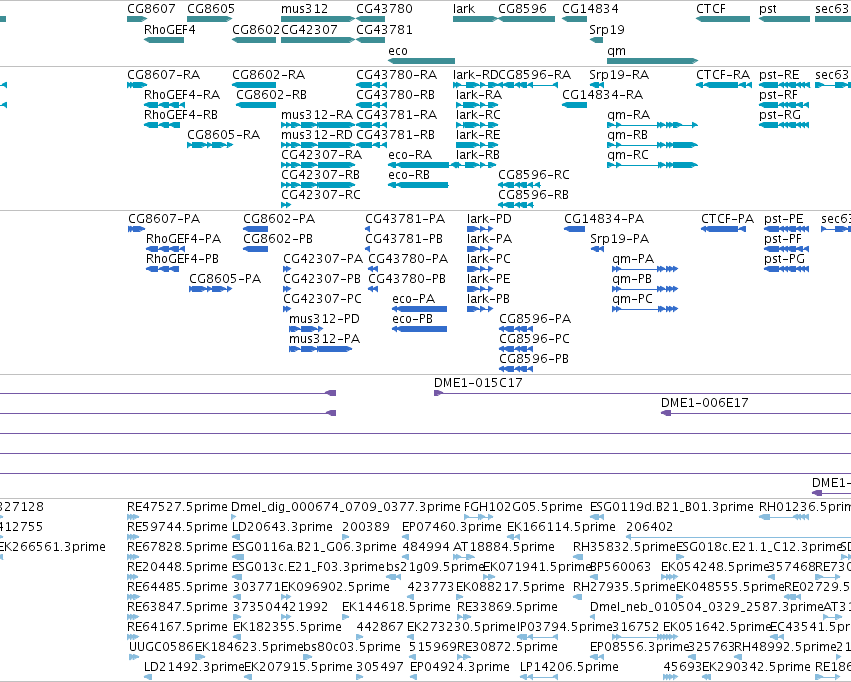Select the CG8605 gene feature
The height and width of the screenshot is (682, 851).
tap(209, 19)
